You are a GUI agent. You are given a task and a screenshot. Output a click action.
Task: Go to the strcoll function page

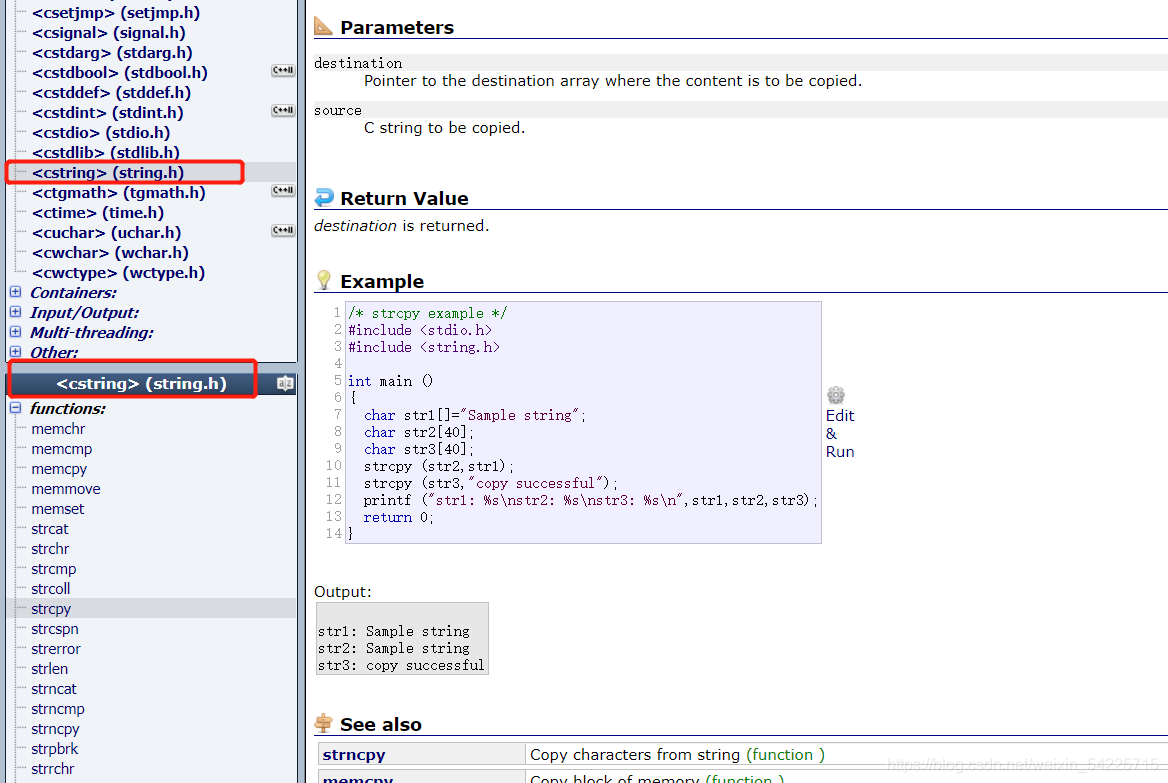51,589
